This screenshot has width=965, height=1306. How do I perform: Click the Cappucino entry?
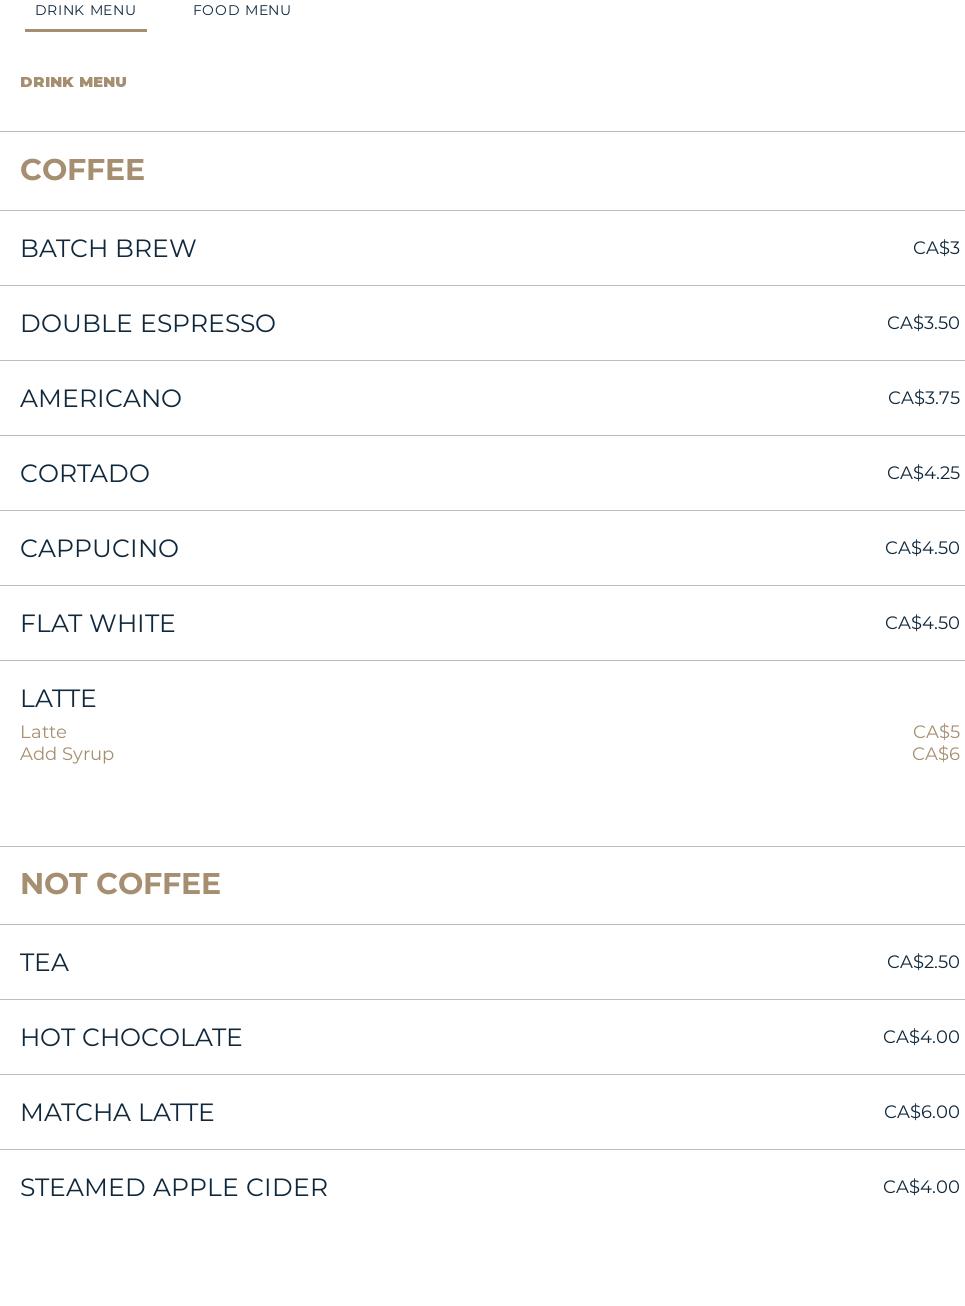(99, 548)
